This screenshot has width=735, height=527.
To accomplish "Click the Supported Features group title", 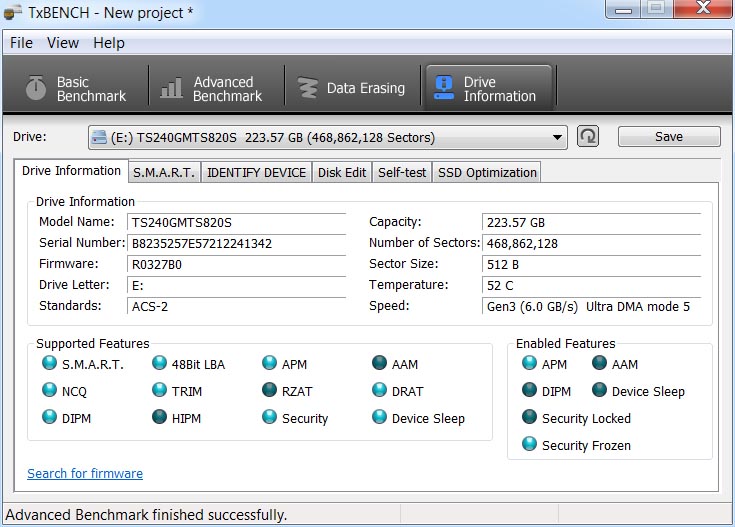I will pos(92,344).
